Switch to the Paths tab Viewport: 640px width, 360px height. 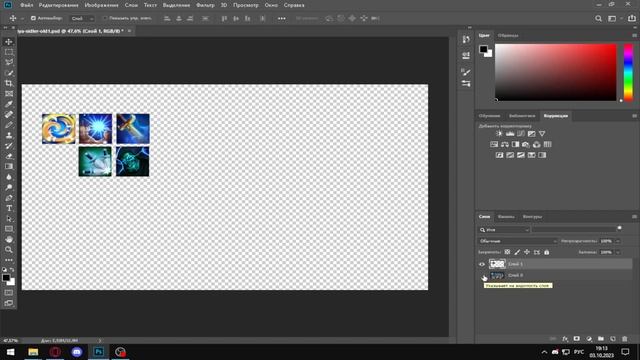532,217
